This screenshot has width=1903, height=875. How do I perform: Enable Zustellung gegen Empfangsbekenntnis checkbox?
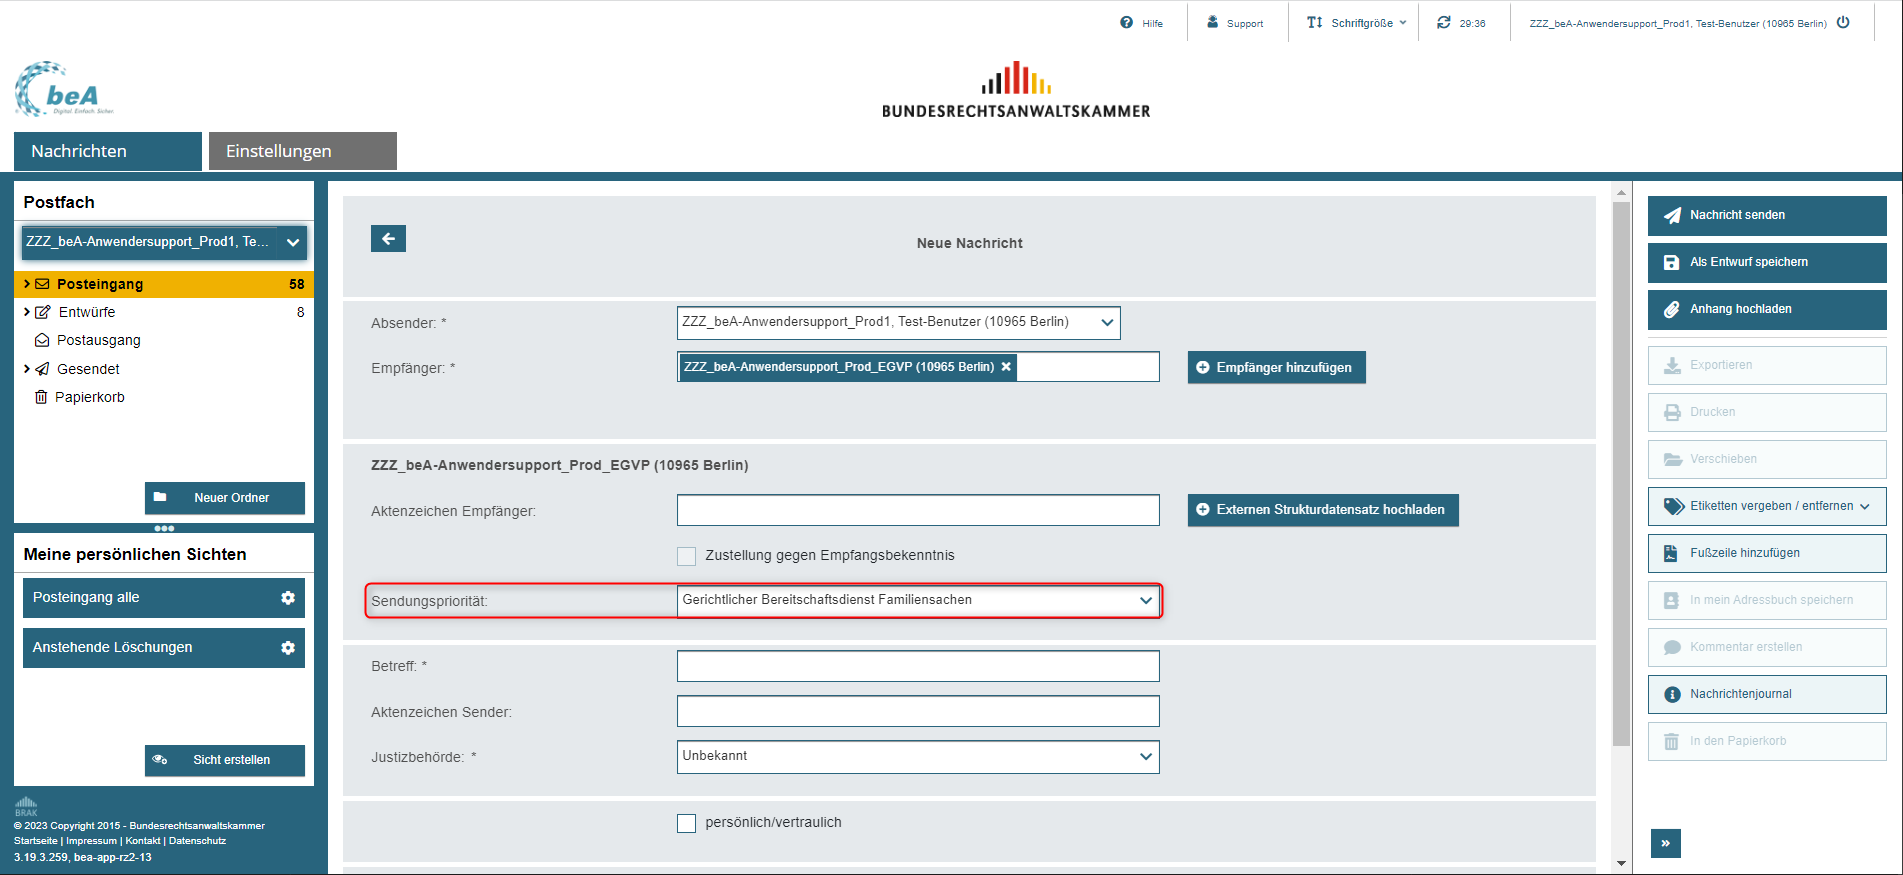[x=687, y=556]
